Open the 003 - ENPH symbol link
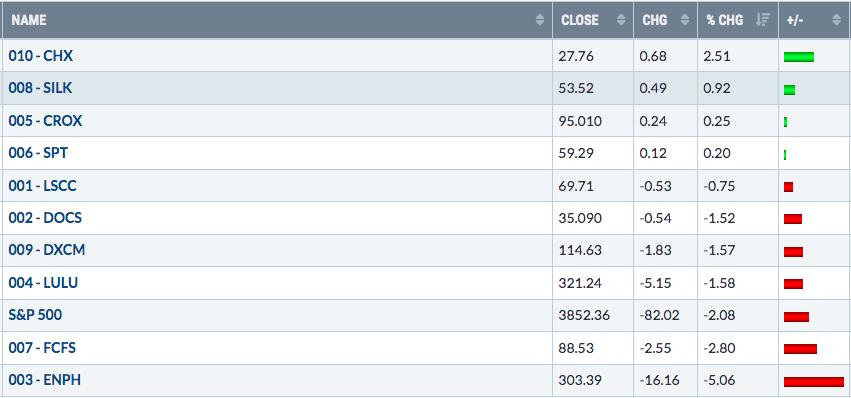This screenshot has height=398, width=851. click(45, 380)
